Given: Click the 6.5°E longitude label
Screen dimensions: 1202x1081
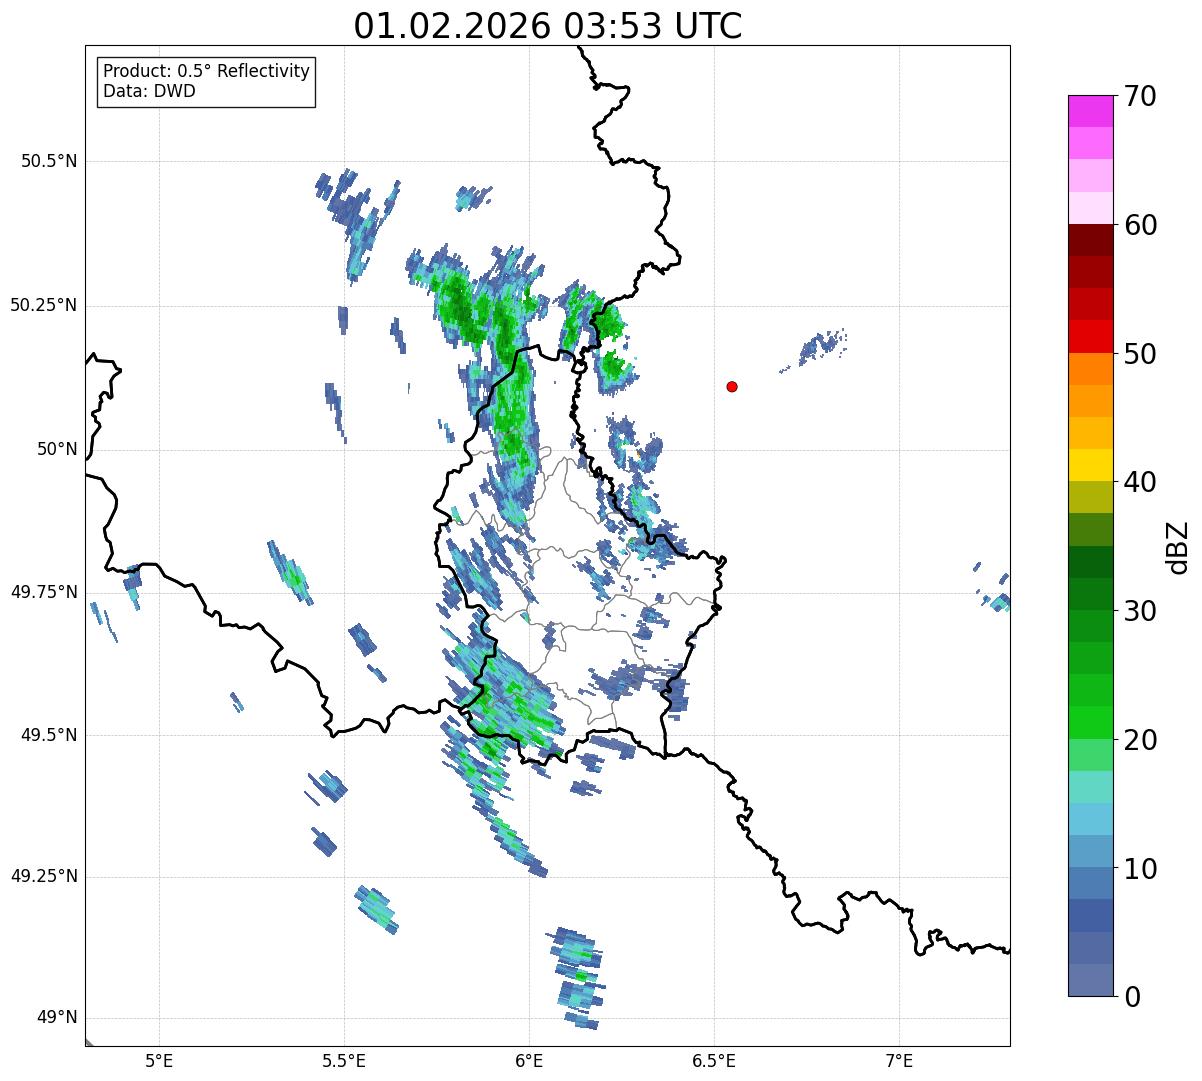Looking at the screenshot, I should click(x=714, y=1061).
